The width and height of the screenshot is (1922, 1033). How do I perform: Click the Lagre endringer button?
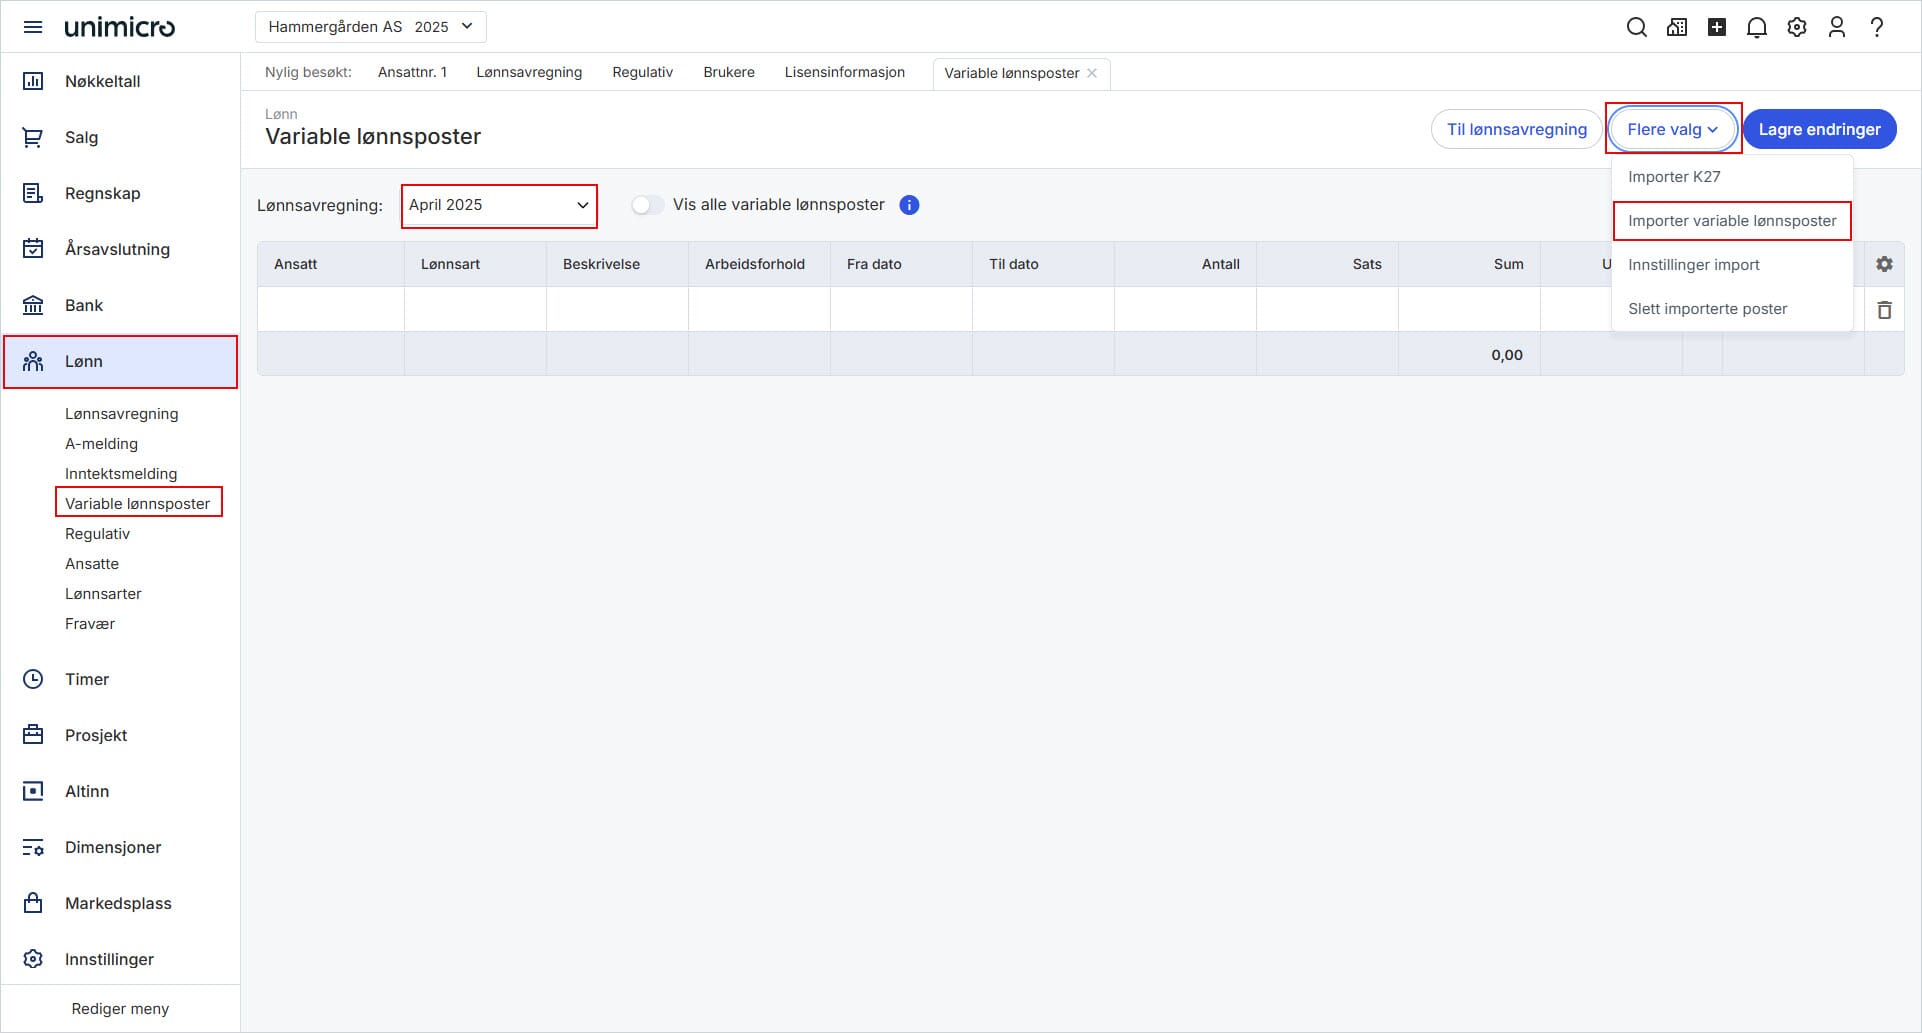pos(1819,129)
